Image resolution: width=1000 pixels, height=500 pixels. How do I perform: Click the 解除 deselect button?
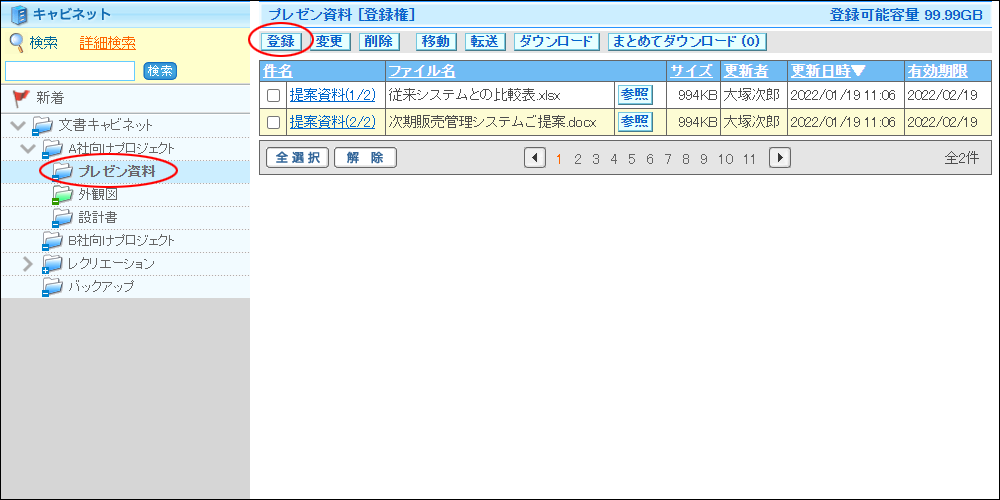365,158
